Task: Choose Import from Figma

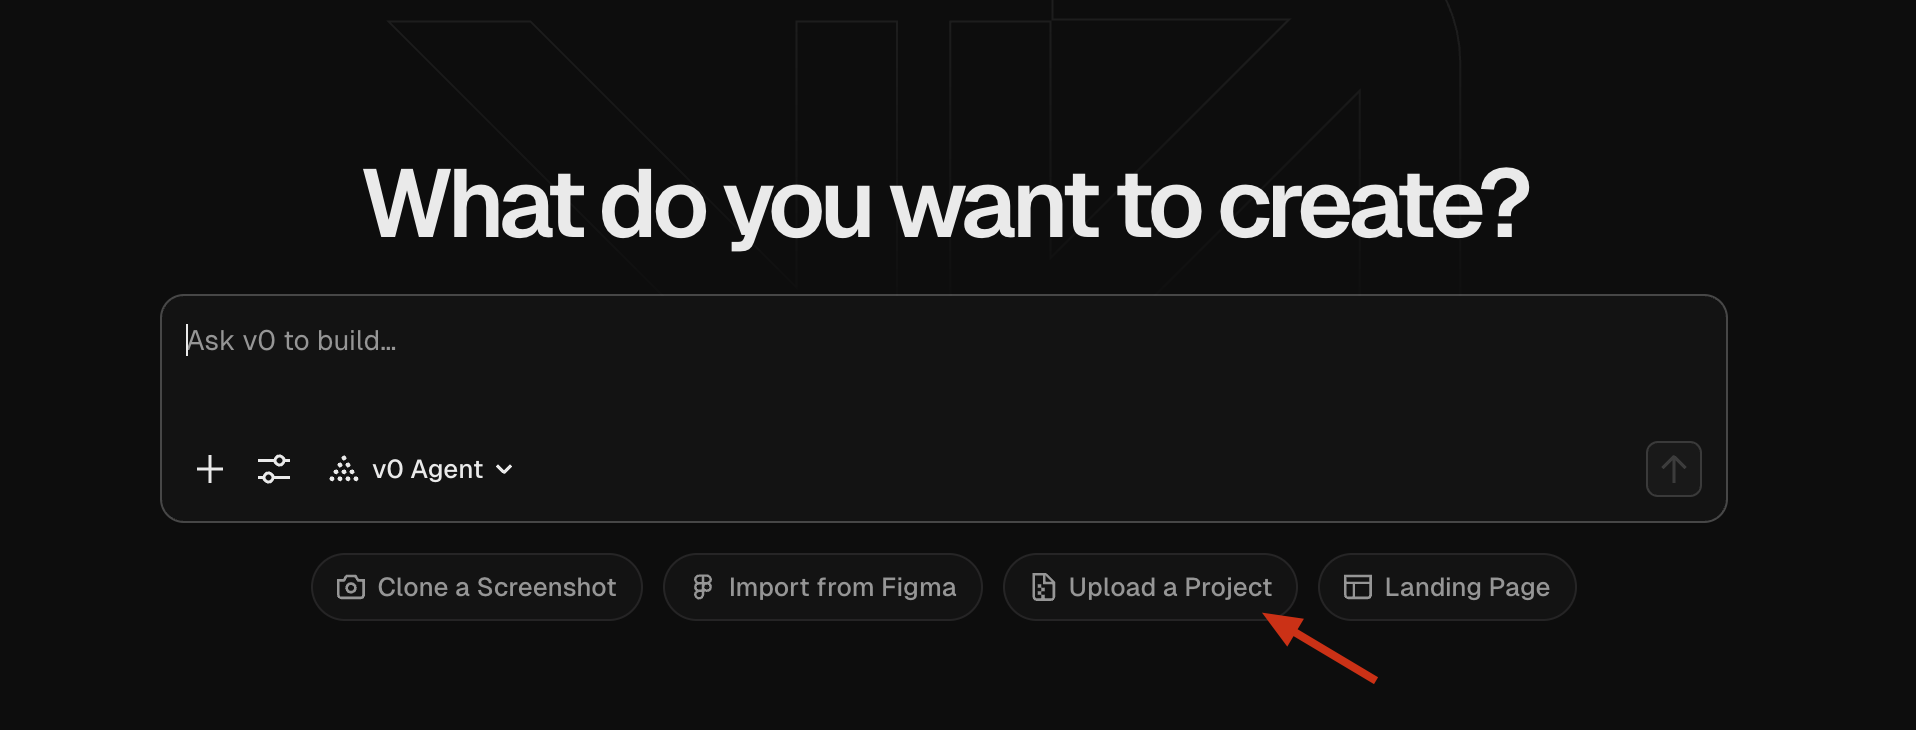Action: pos(823,587)
